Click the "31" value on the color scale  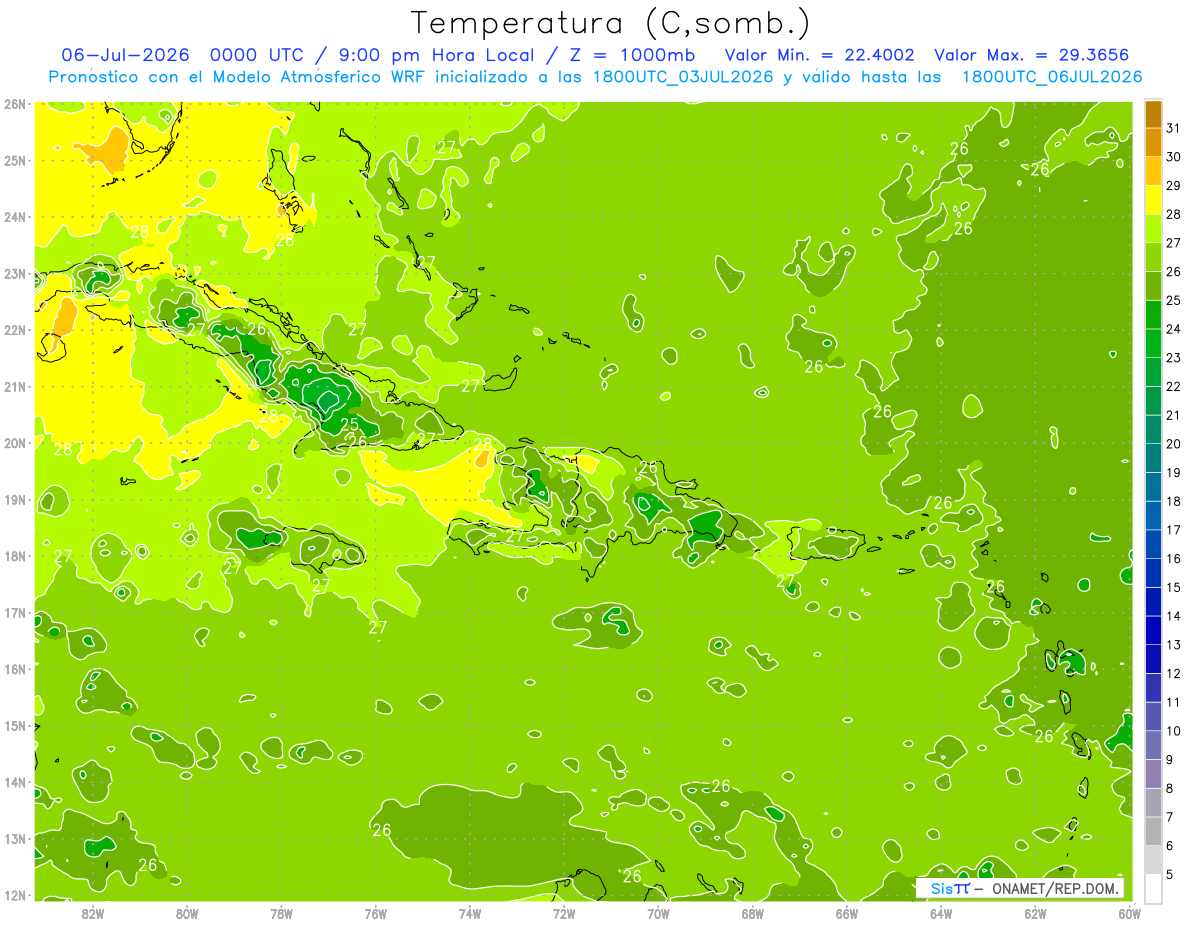tap(1174, 128)
